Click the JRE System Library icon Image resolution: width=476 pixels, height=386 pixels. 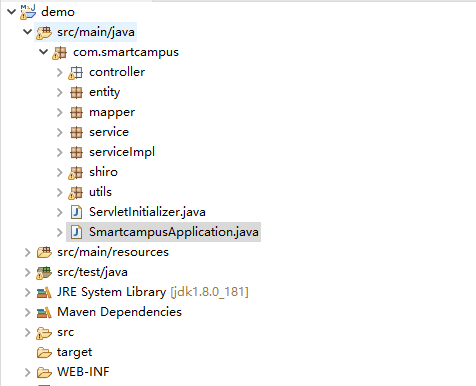pos(44,292)
